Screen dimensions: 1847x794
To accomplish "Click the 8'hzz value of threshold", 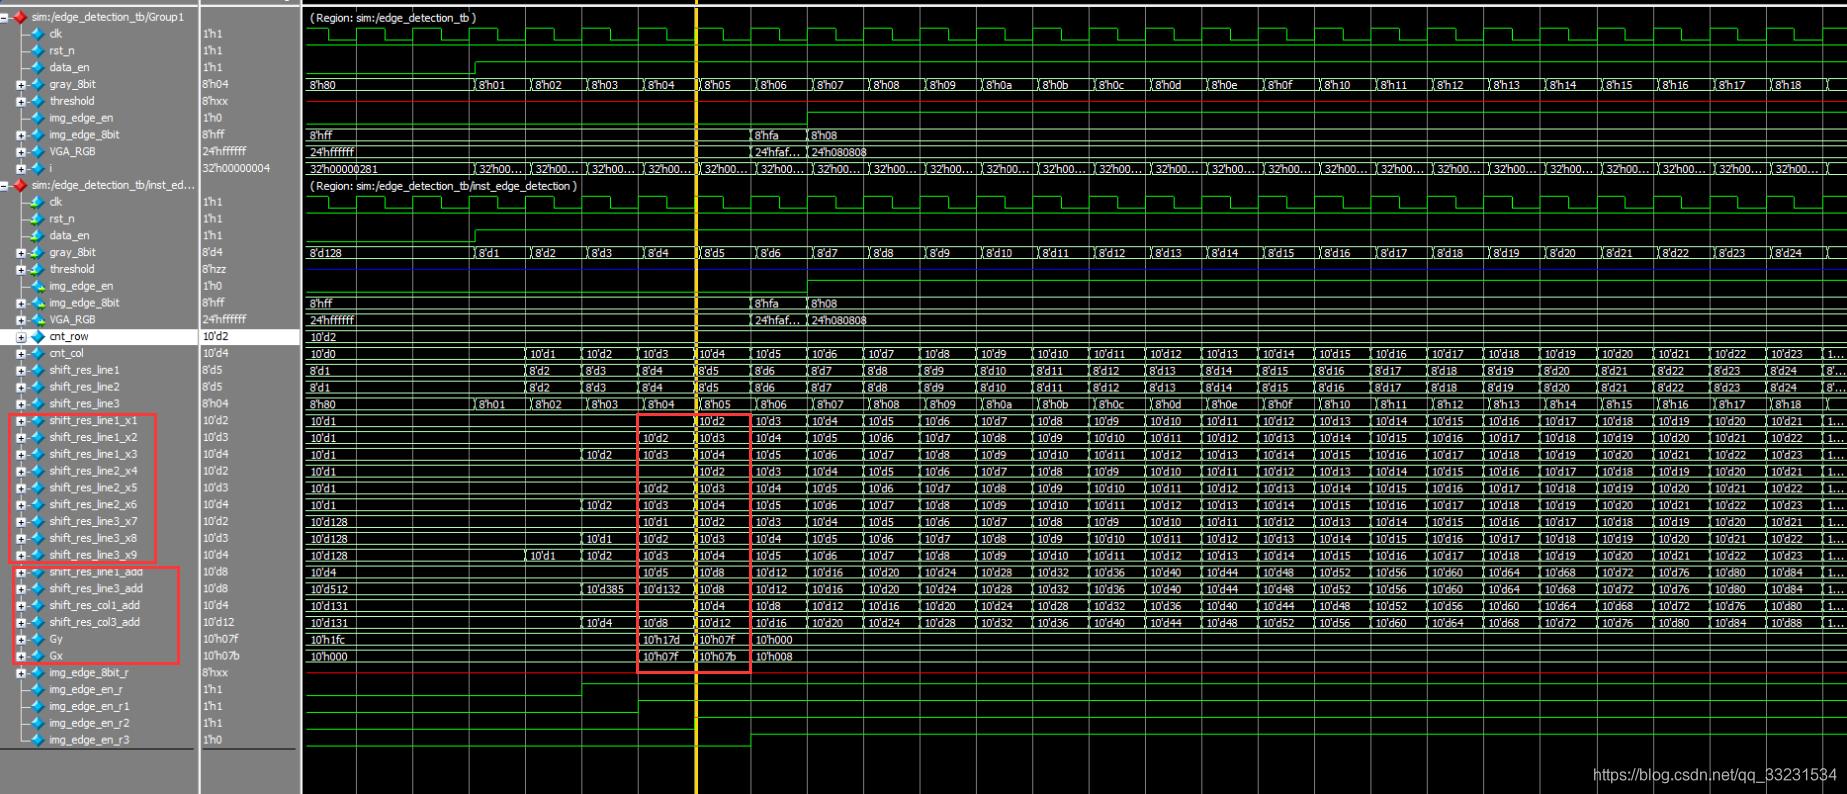I will point(215,269).
